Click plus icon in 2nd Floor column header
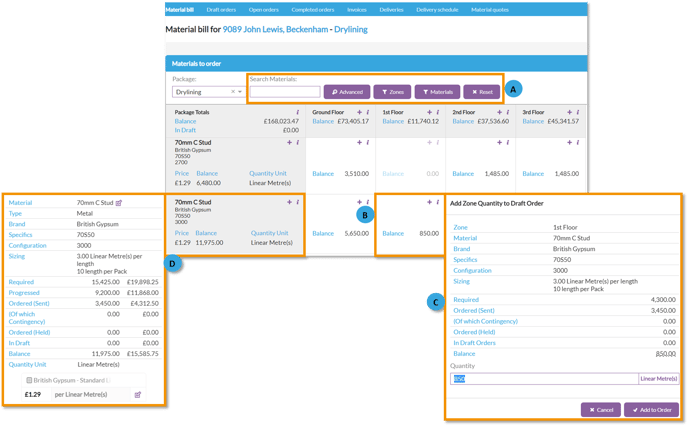Screen dimensions: 688x426 pos(498,112)
